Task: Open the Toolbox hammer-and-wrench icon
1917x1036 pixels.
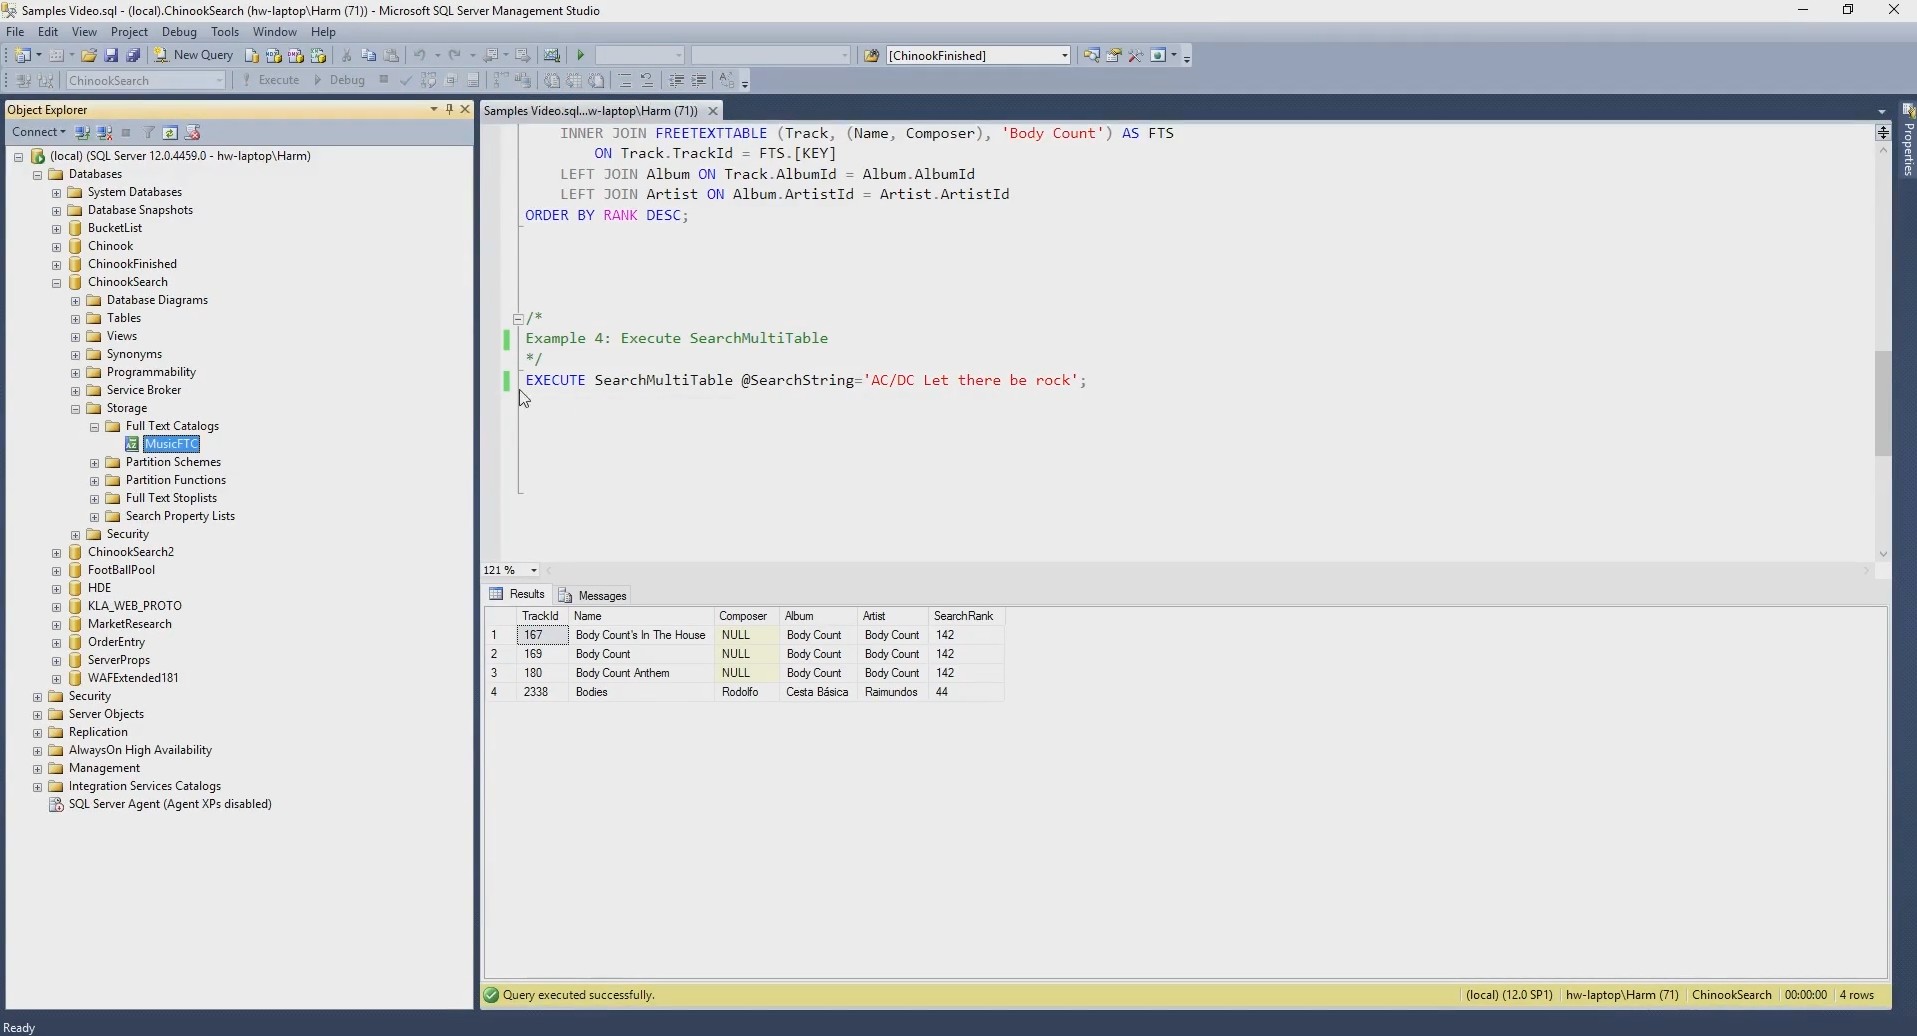Action: (x=1136, y=56)
